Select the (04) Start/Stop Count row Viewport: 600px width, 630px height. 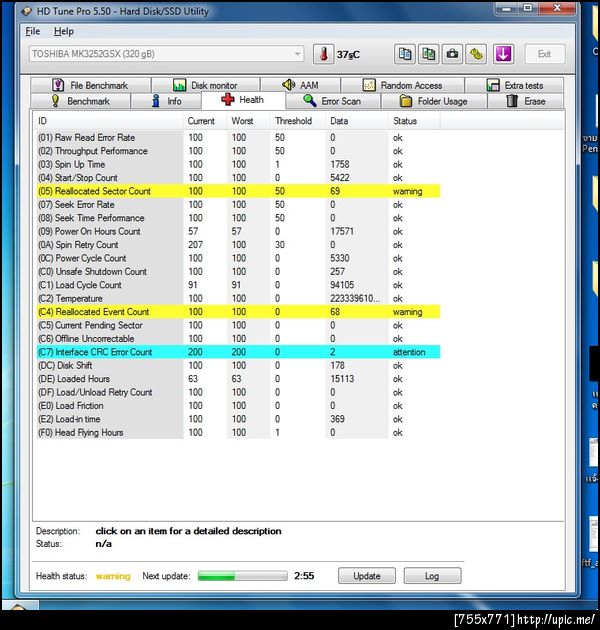tap(238, 178)
